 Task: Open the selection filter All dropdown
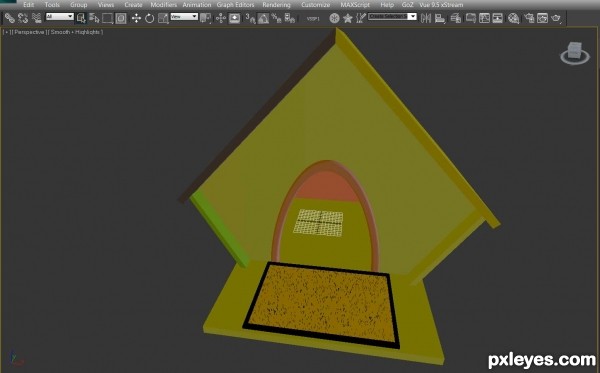click(x=59, y=16)
